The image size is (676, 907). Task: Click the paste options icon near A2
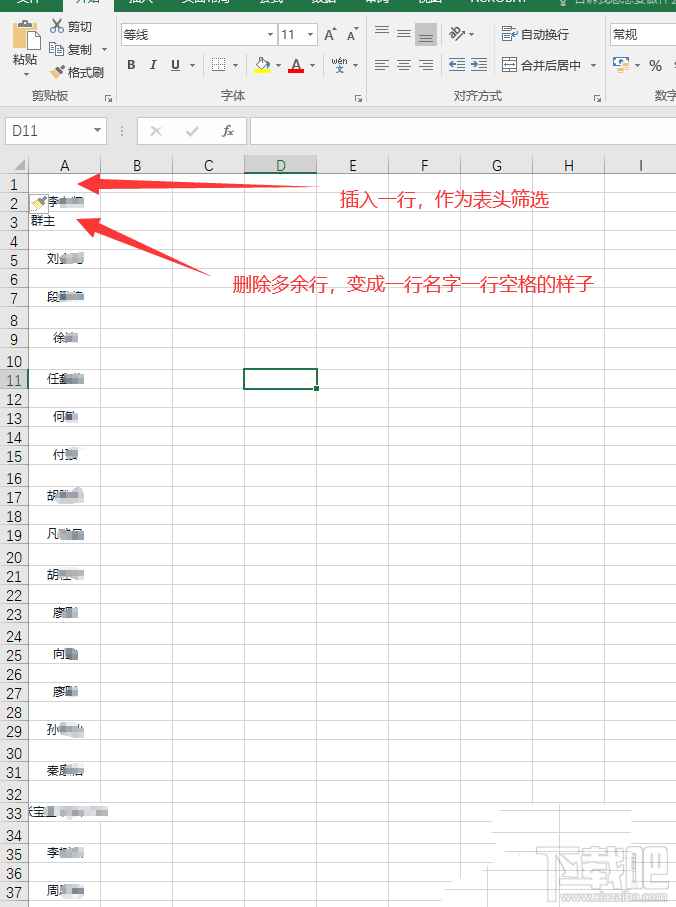pos(39,203)
